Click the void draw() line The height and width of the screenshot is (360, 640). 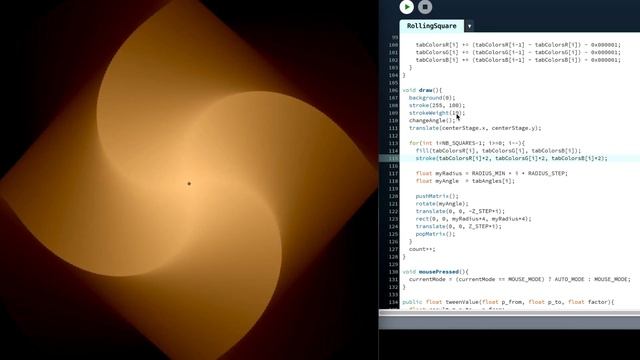tap(422, 90)
